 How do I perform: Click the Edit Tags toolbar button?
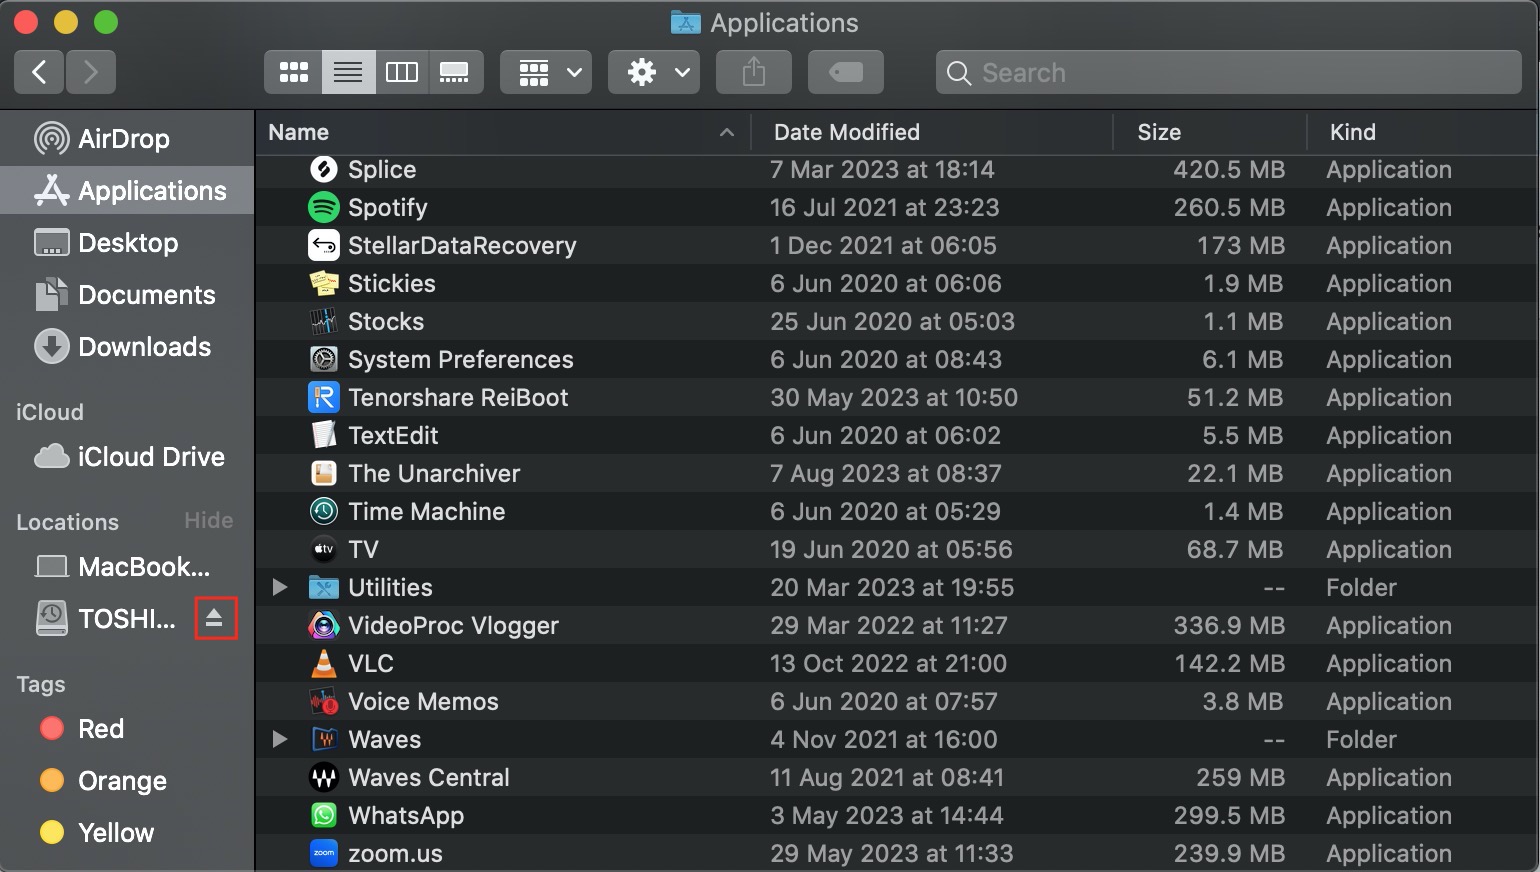(x=846, y=72)
